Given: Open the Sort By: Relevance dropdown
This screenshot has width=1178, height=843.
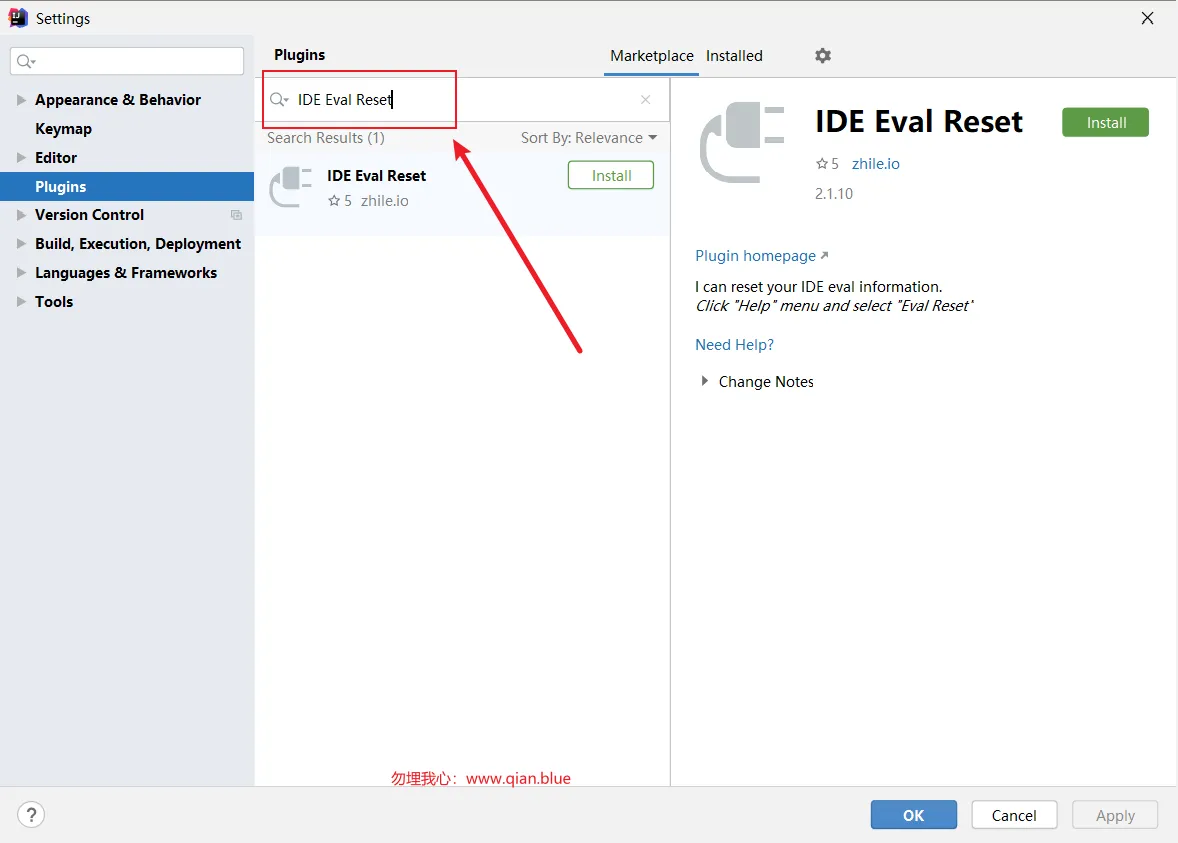Looking at the screenshot, I should [589, 138].
